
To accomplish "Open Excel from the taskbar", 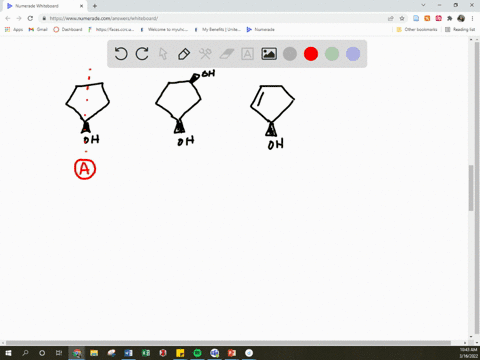I will 146,353.
